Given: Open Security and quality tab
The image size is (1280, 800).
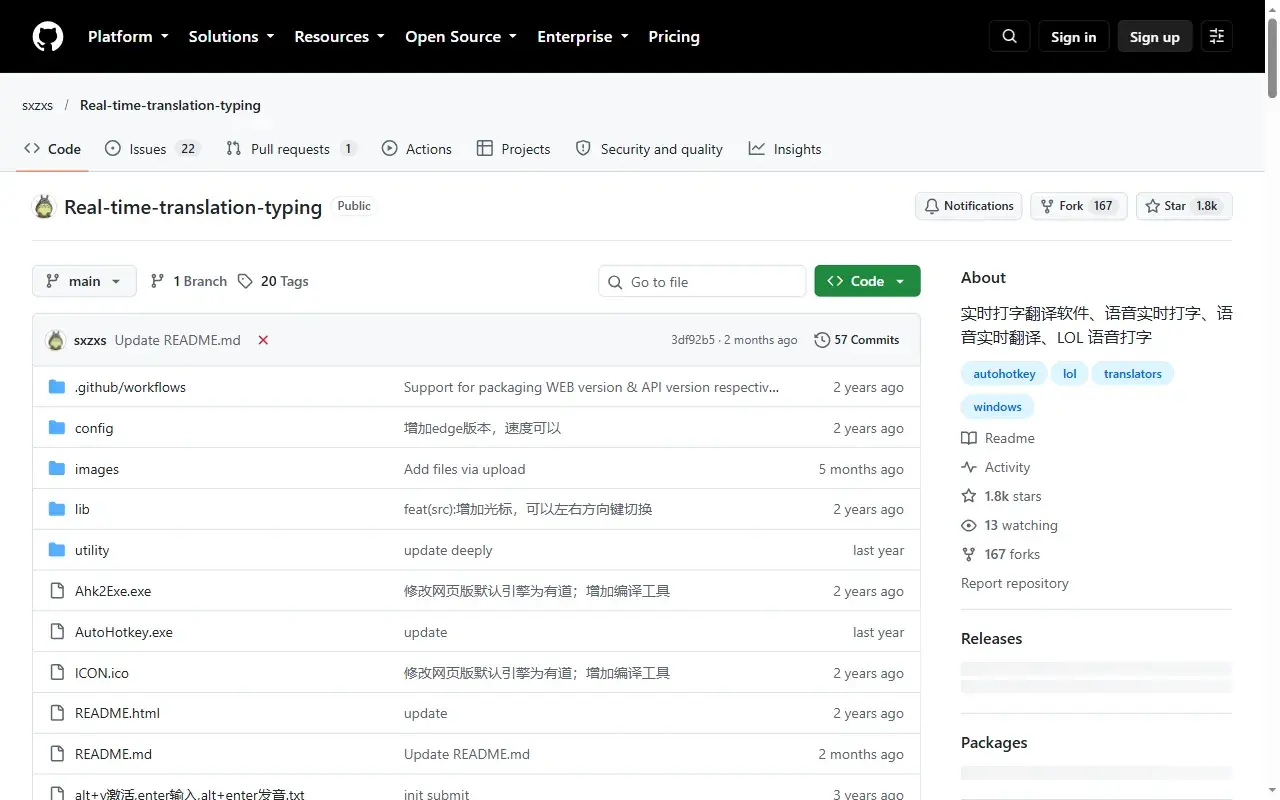Looking at the screenshot, I should (650, 149).
